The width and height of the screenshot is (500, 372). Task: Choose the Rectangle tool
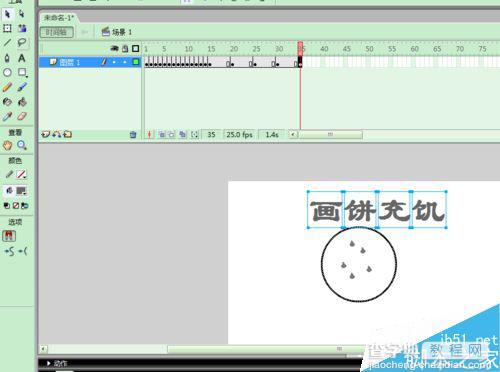pos(22,72)
